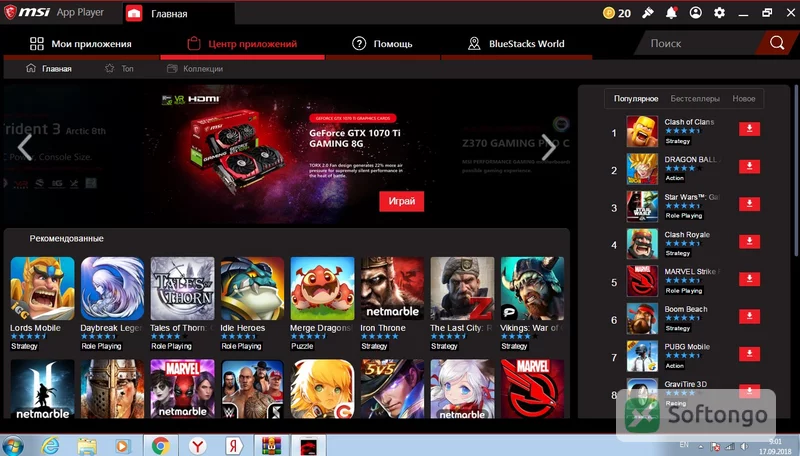Download Clash Royale
Viewport: 800px width, 456px height.
coord(749,241)
